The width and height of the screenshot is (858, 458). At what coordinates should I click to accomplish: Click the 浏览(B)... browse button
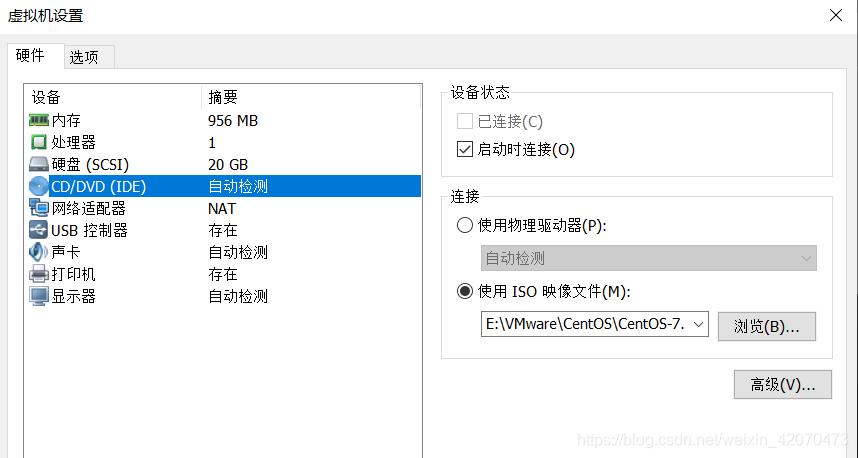766,326
